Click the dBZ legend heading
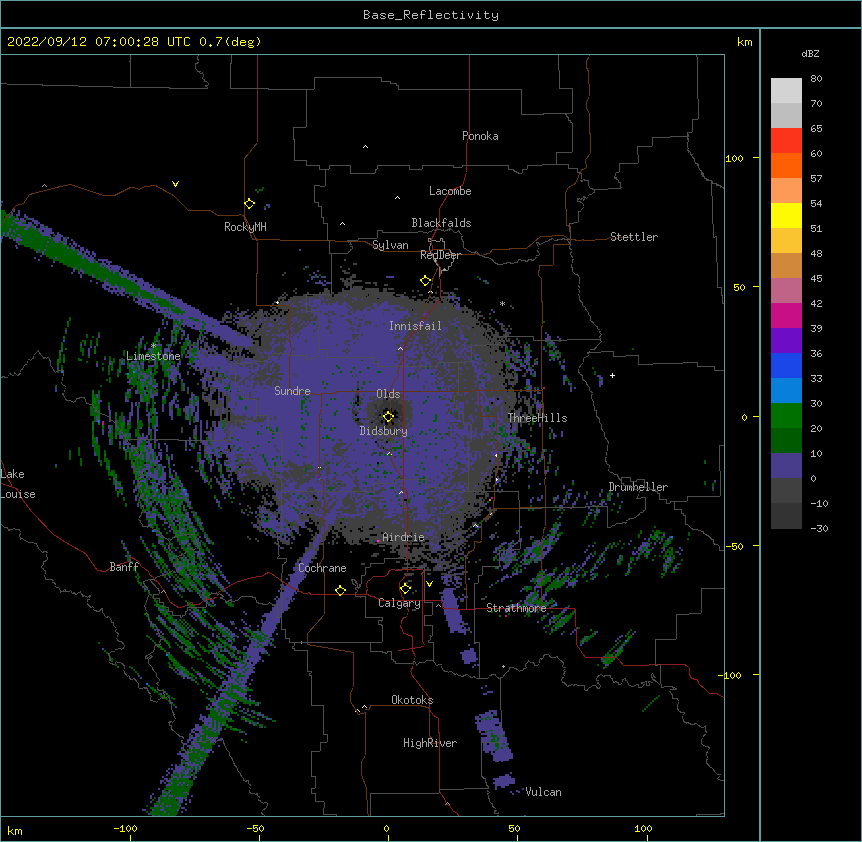This screenshot has height=842, width=862. [810, 53]
